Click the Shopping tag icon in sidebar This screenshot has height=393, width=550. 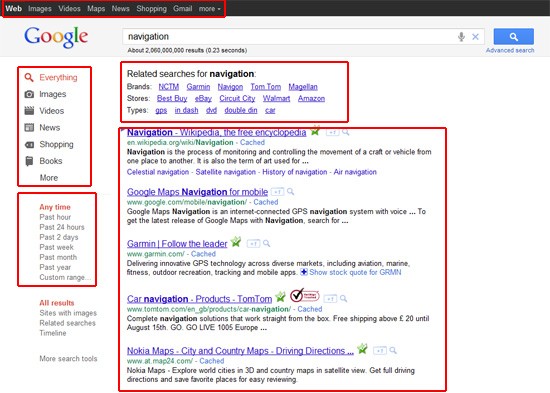(29, 144)
